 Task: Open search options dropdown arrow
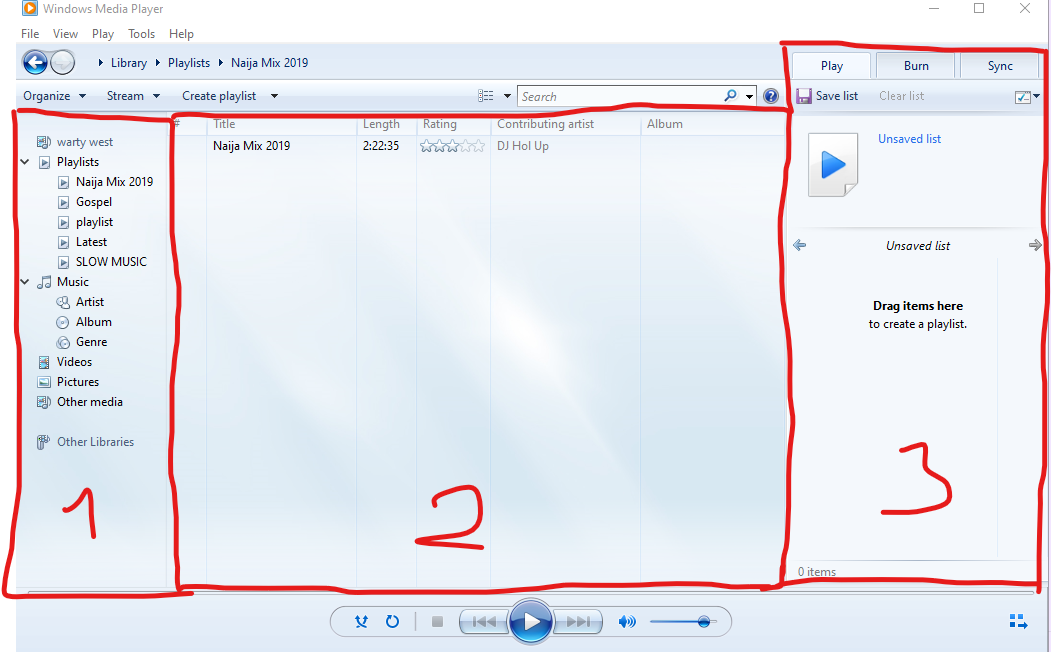[749, 96]
